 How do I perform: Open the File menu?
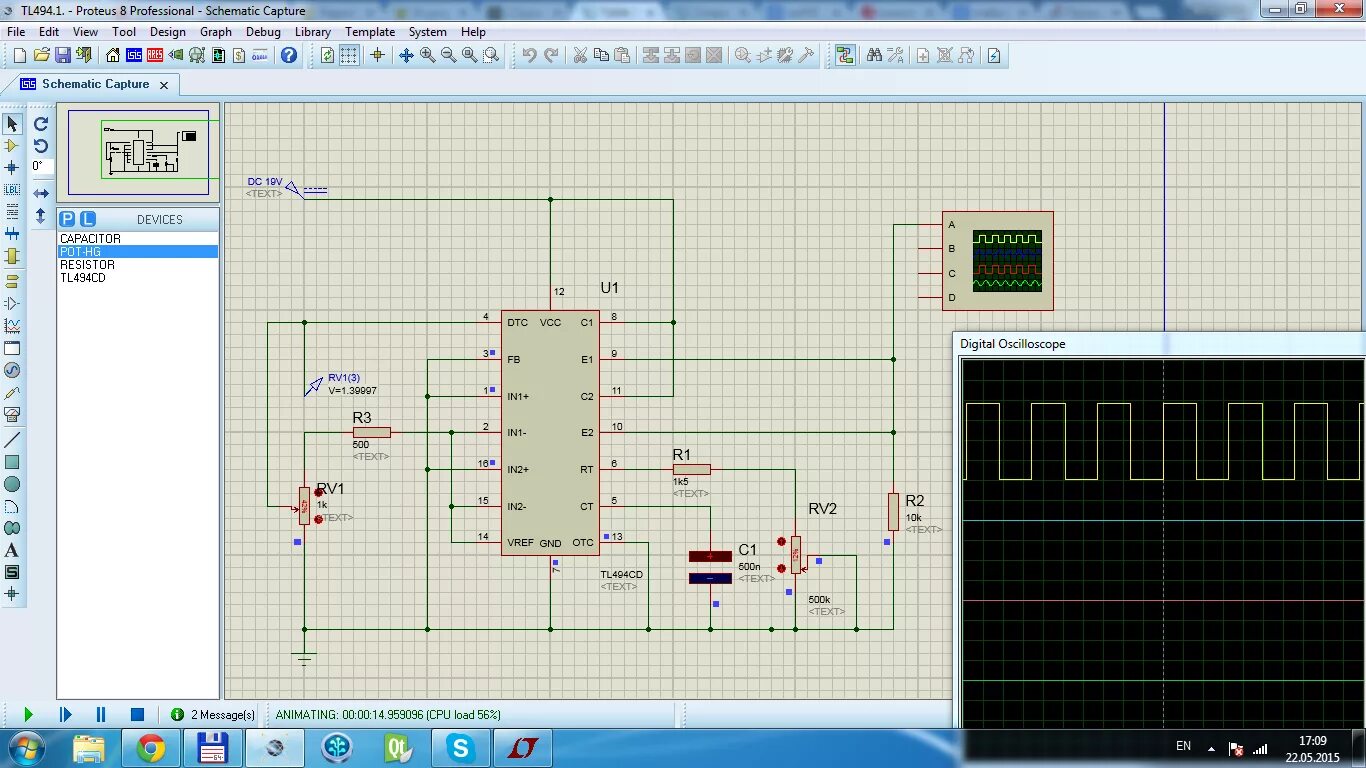pos(16,32)
